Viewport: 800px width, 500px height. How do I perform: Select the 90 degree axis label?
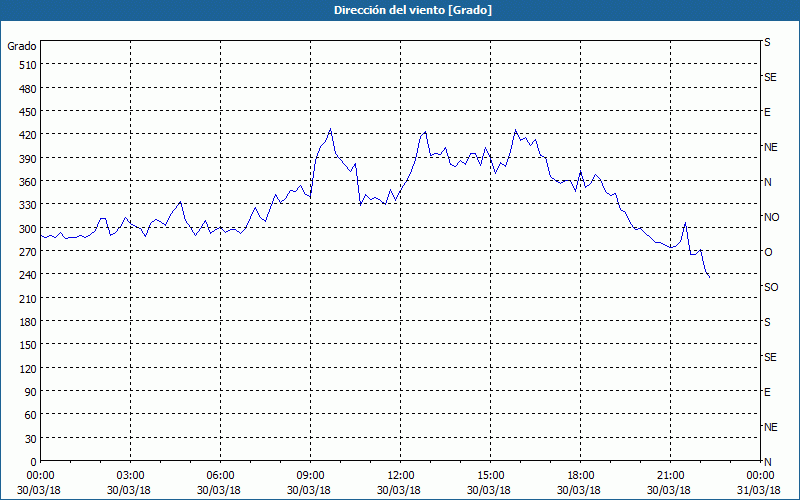click(x=31, y=392)
